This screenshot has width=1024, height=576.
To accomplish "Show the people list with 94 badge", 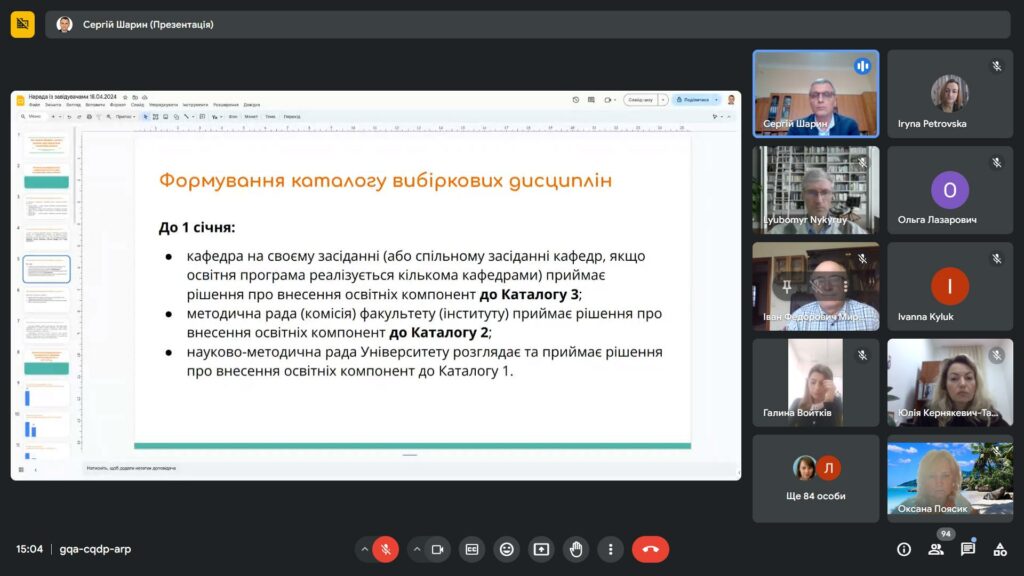I will click(x=936, y=549).
